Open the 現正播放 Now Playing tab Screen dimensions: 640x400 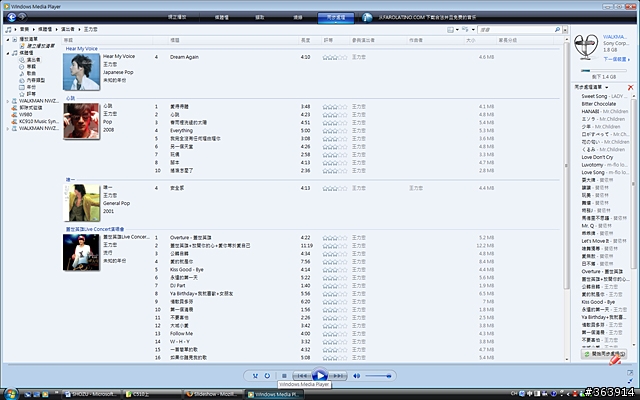coord(177,17)
